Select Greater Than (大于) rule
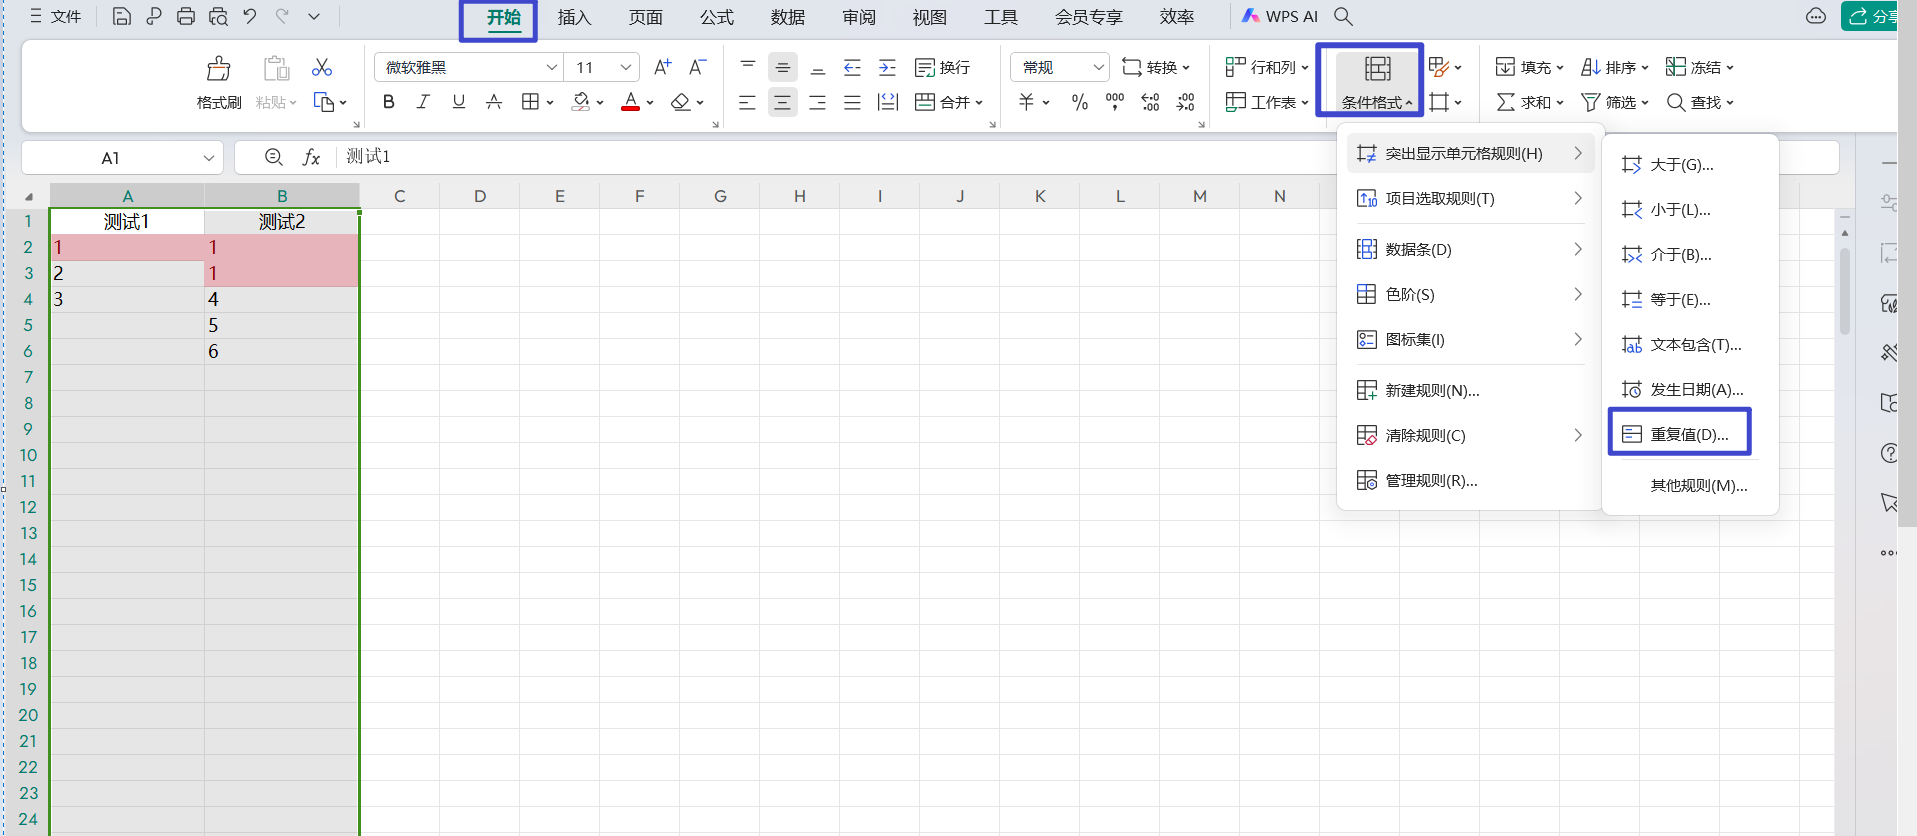 click(1690, 164)
